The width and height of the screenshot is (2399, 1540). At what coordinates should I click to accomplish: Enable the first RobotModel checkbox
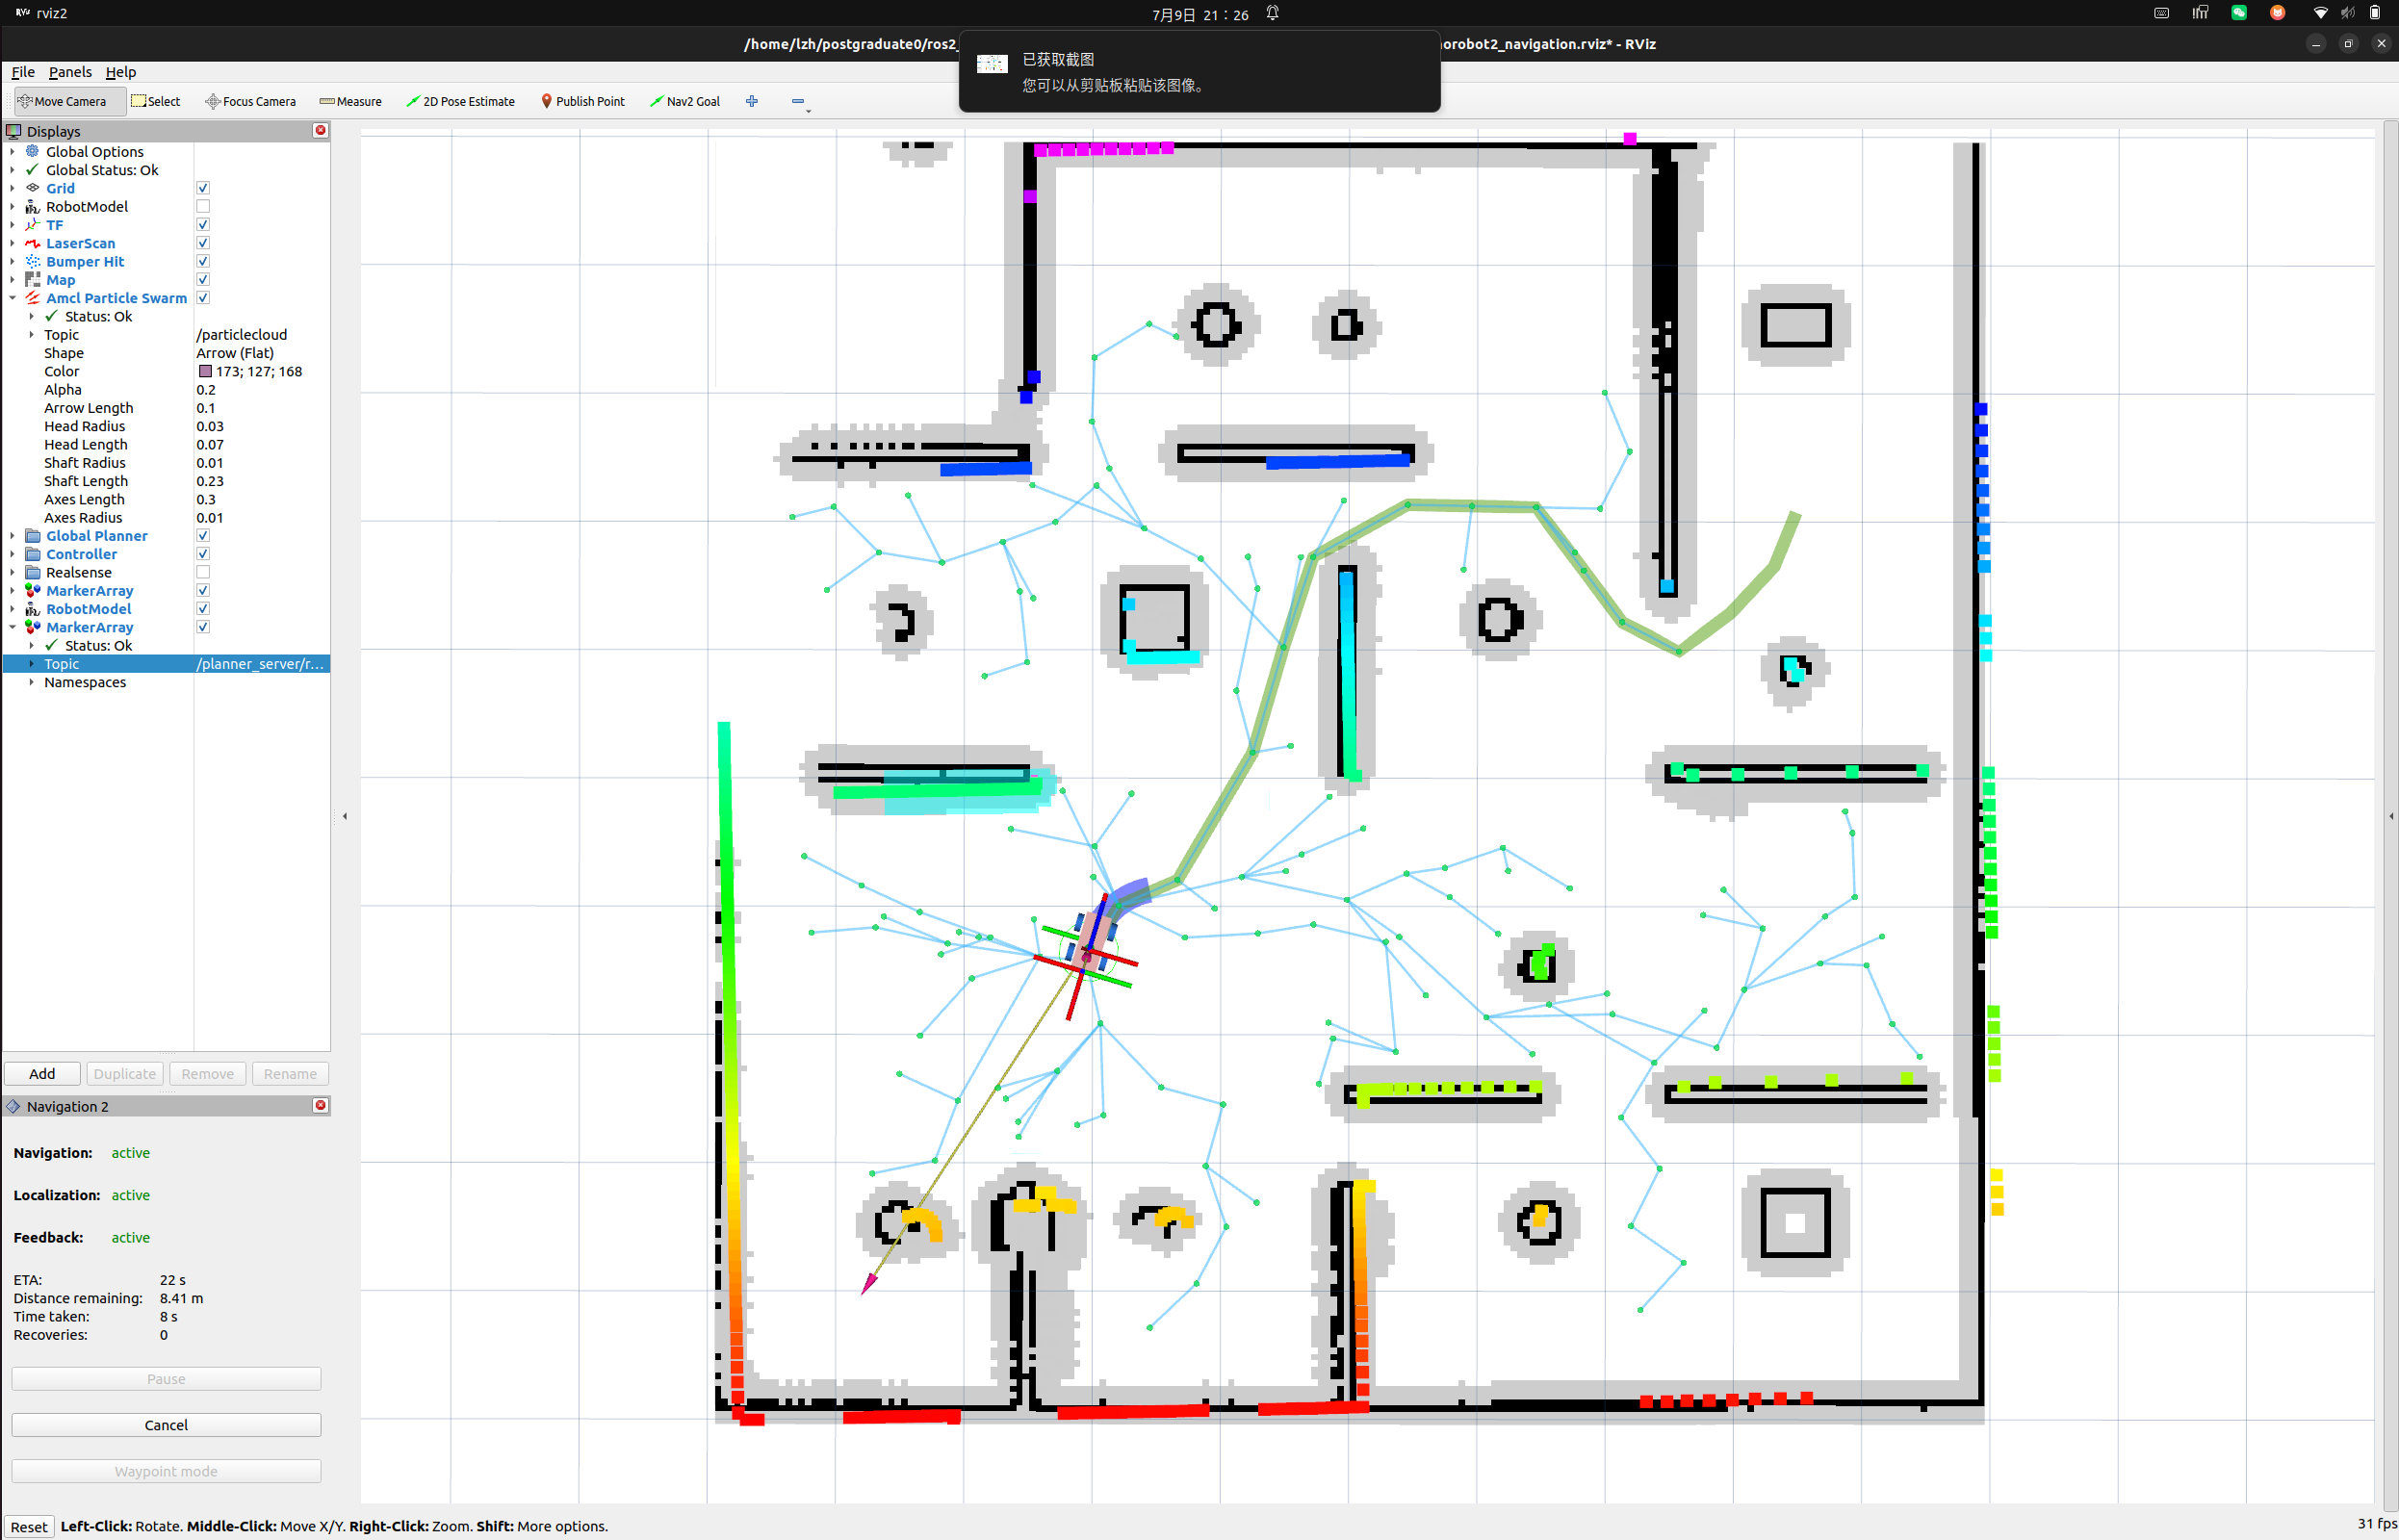tap(203, 206)
